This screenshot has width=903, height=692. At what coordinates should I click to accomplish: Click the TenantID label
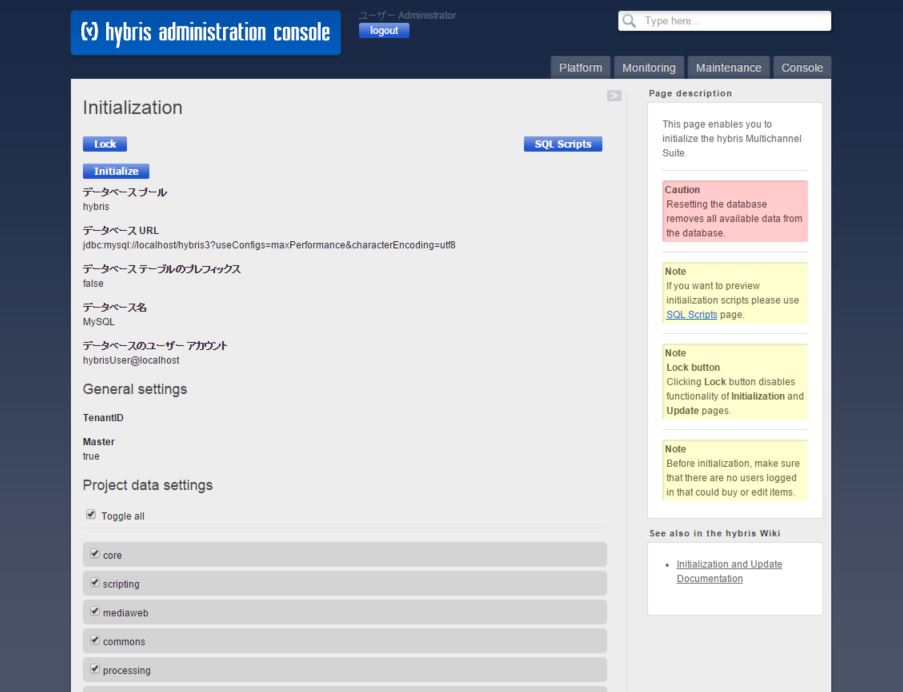coord(103,418)
